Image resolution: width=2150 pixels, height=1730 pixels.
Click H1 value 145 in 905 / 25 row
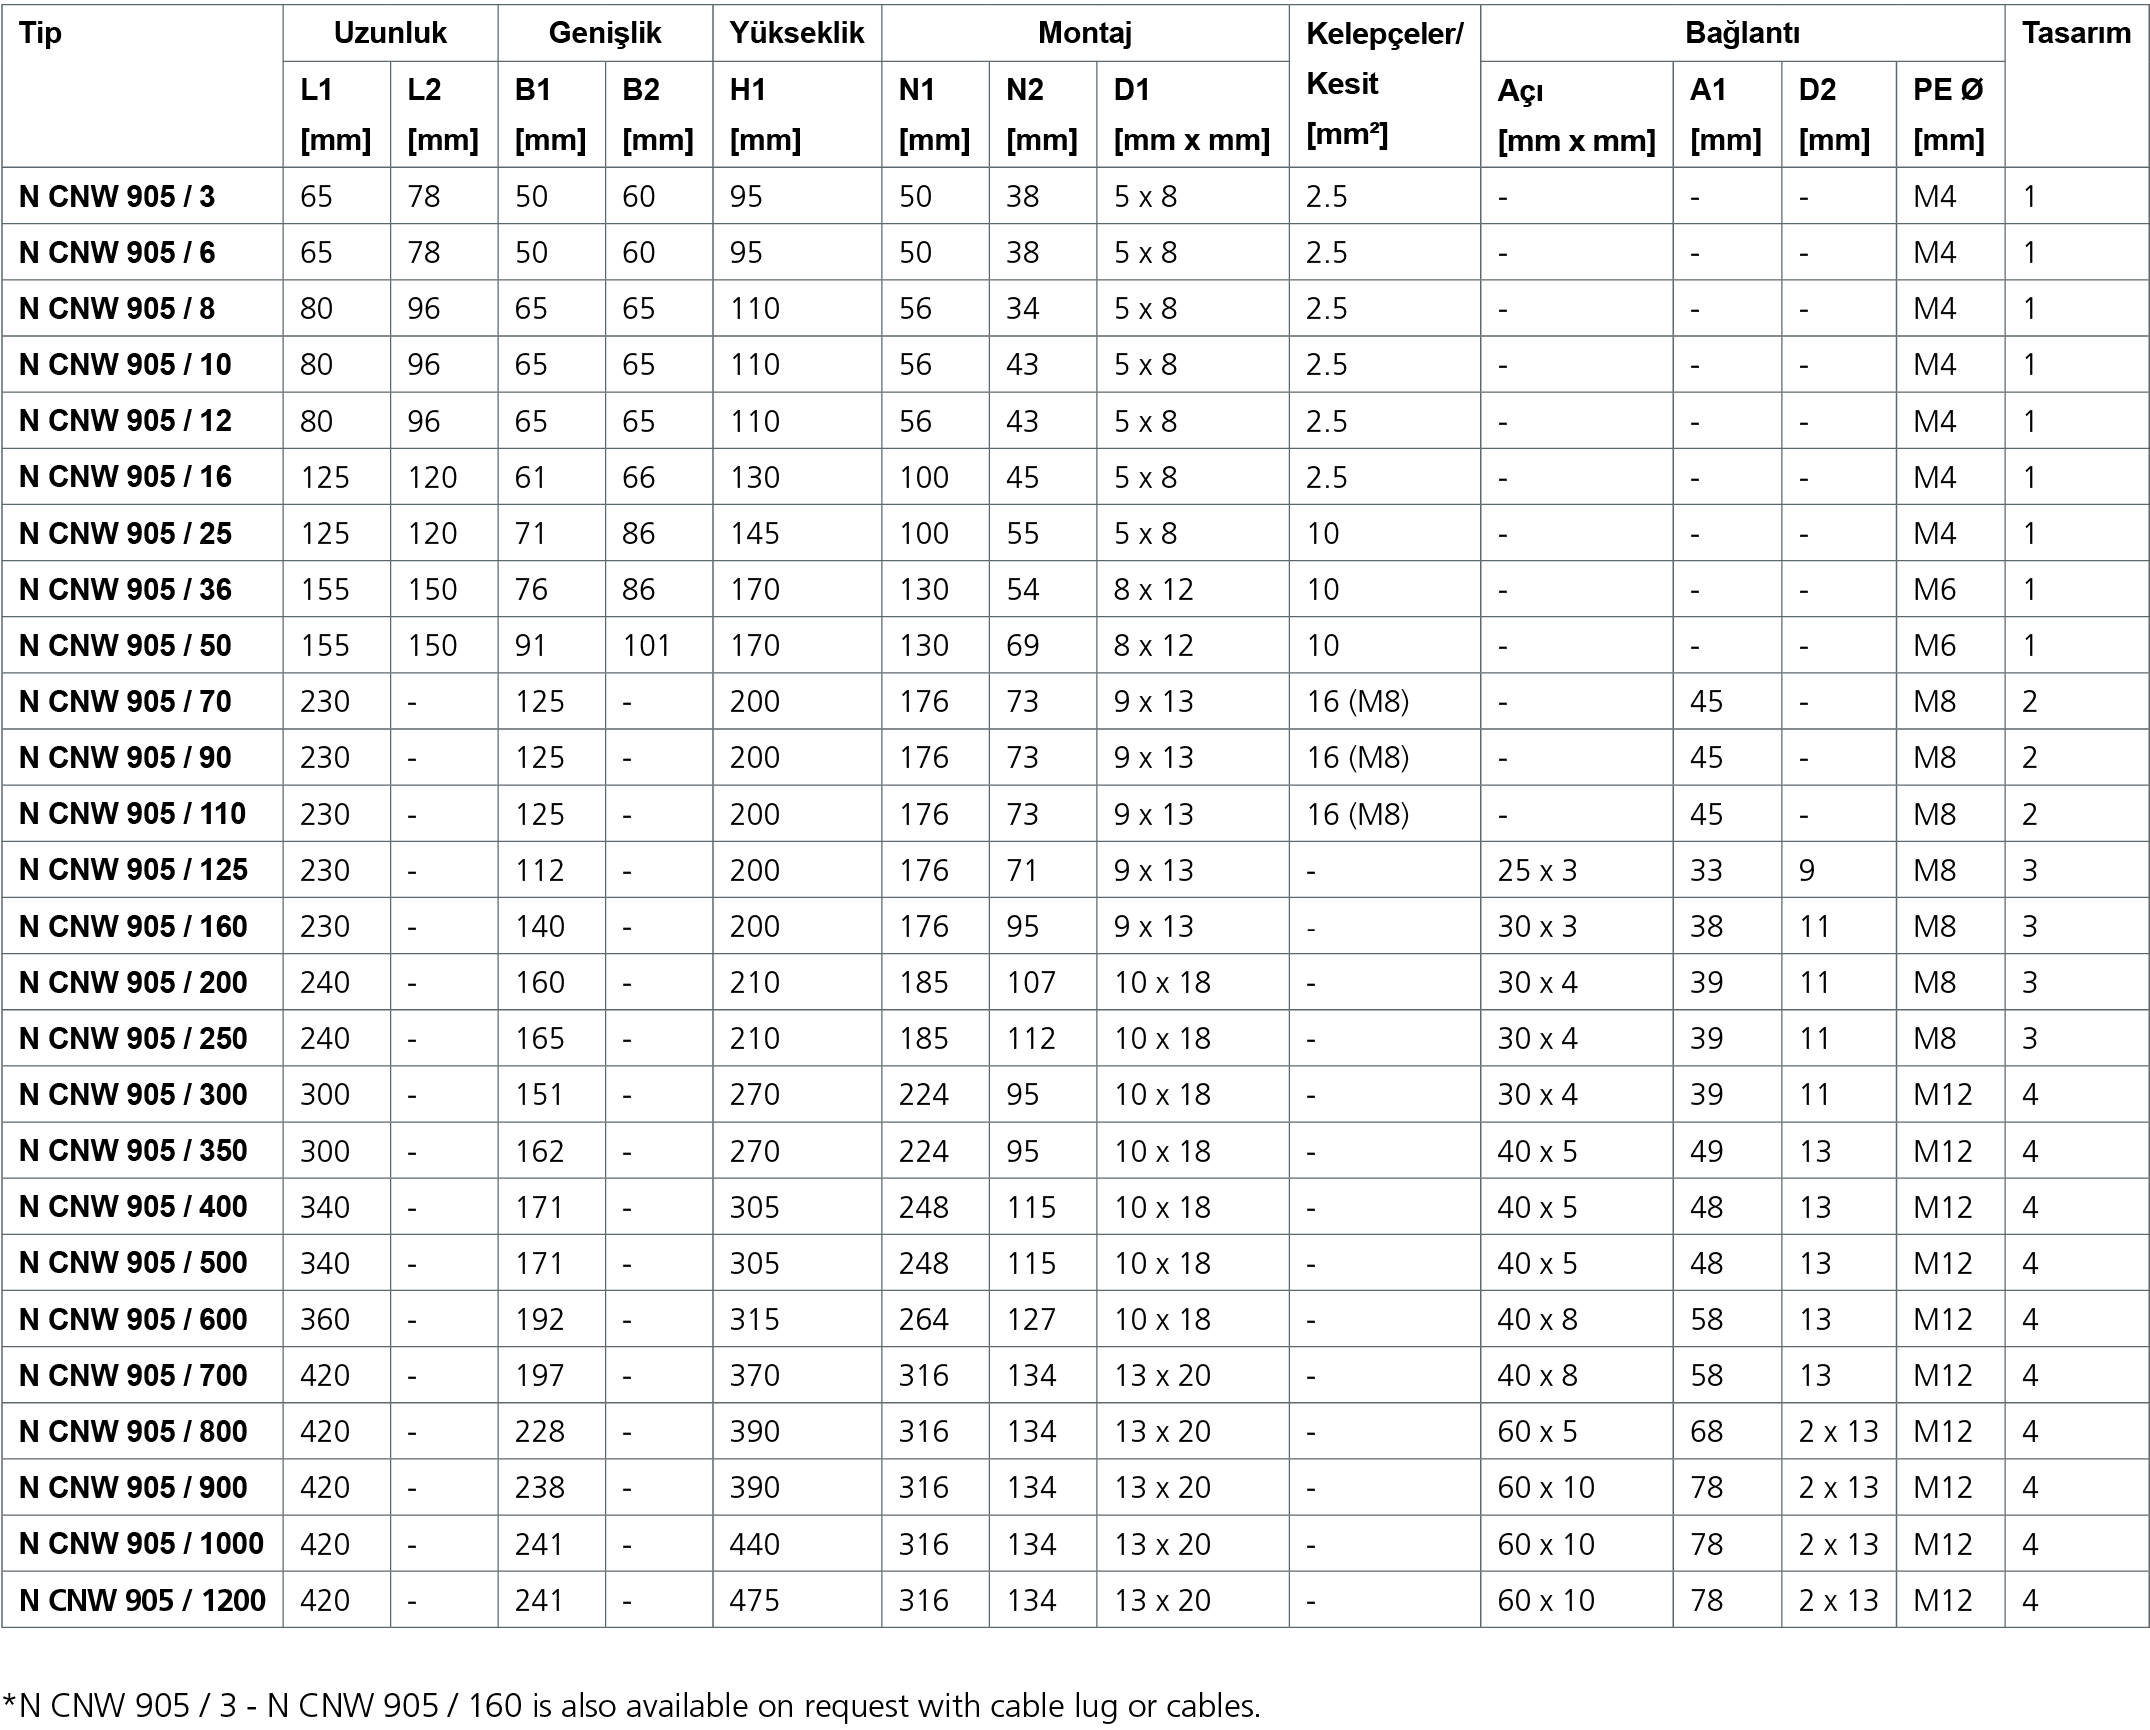click(x=754, y=533)
